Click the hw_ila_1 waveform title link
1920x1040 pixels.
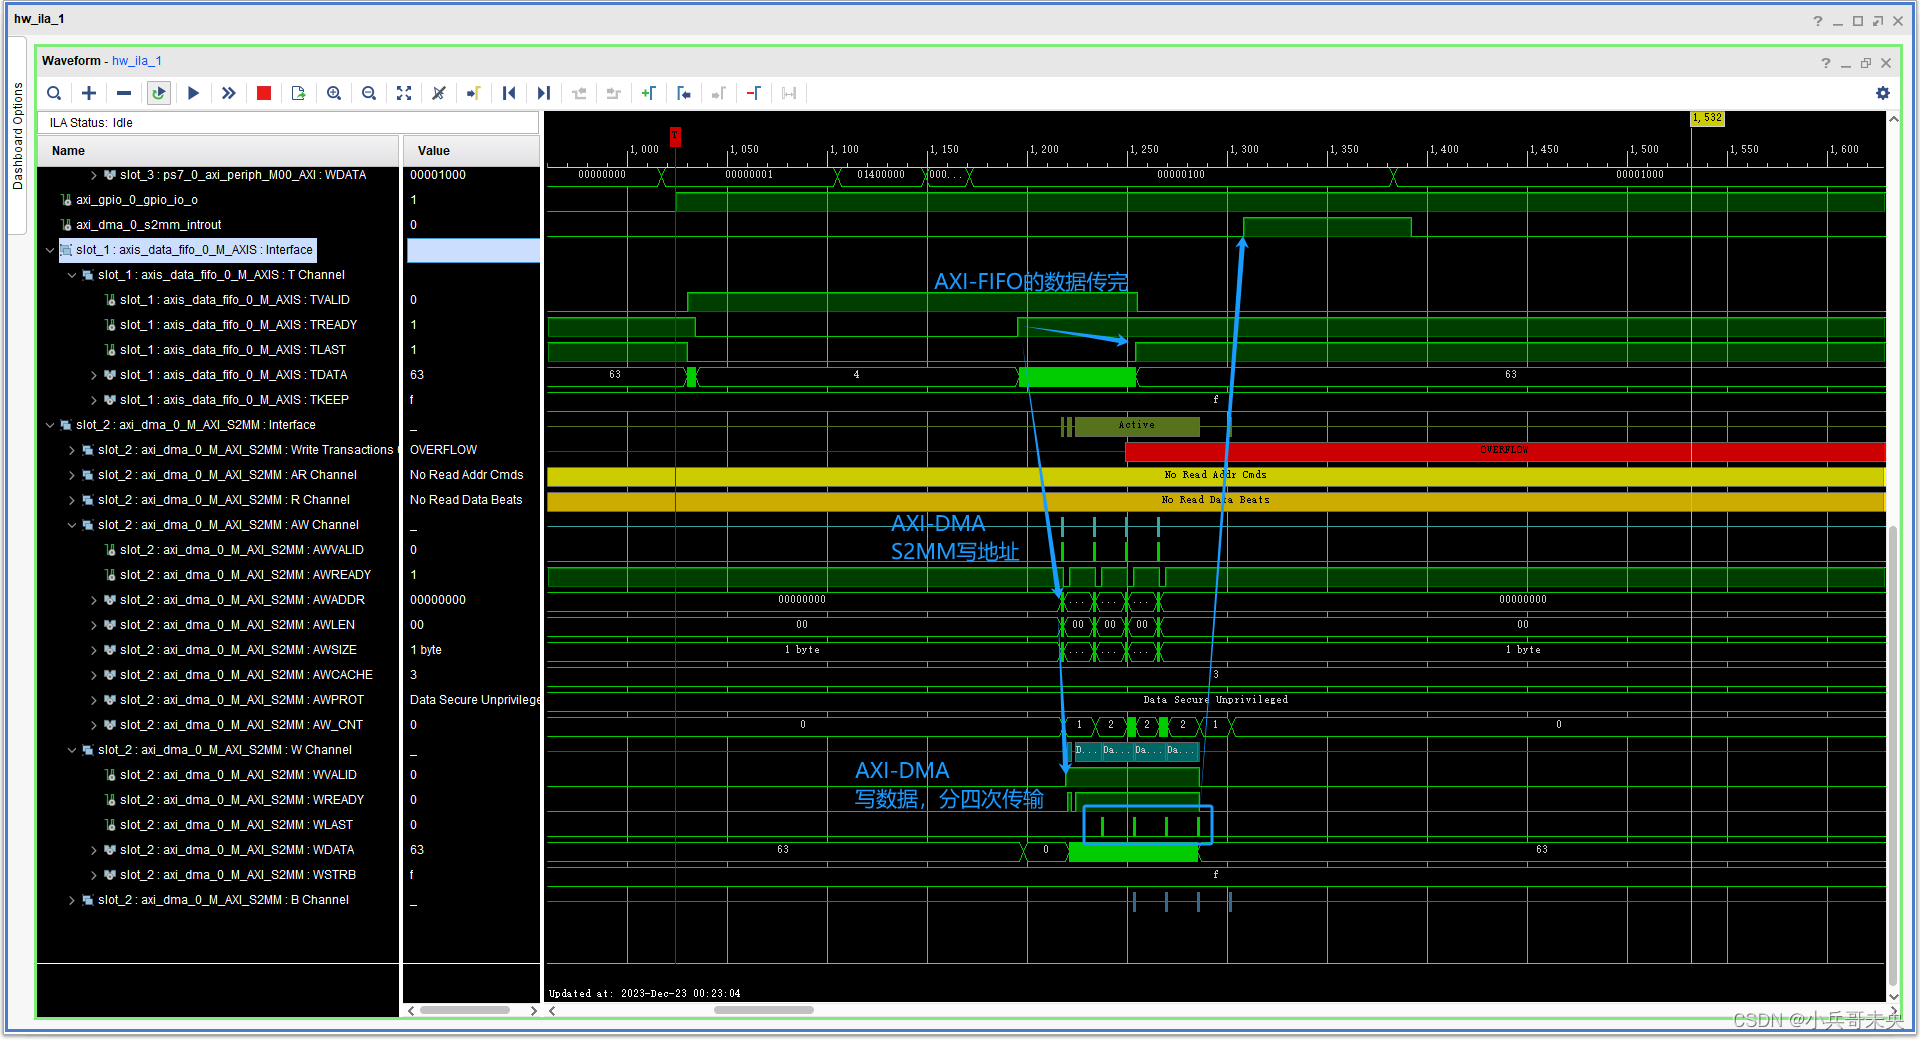(136, 60)
